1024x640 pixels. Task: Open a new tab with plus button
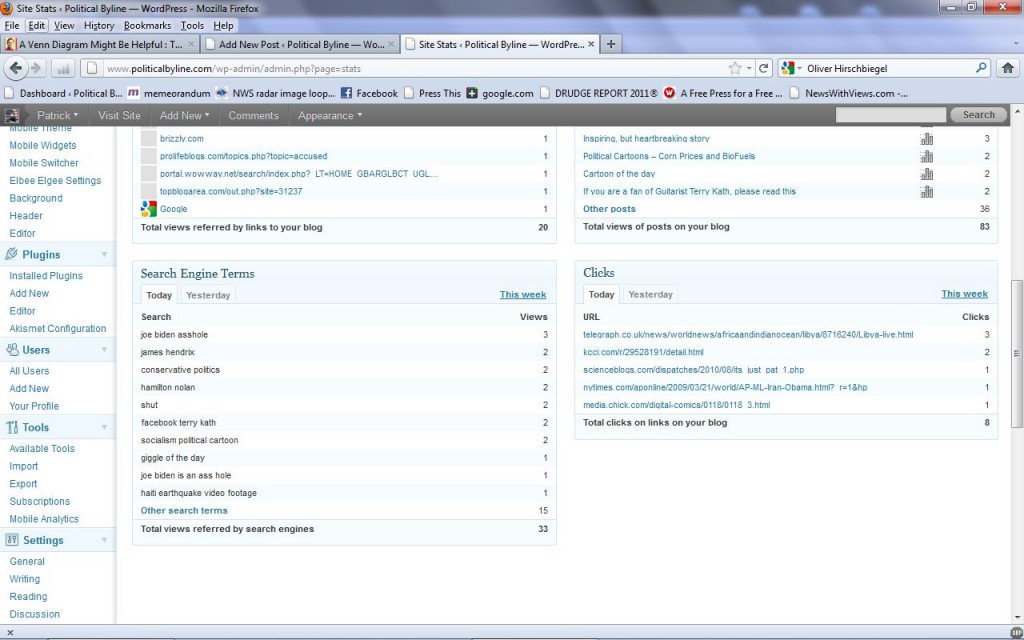click(x=611, y=44)
